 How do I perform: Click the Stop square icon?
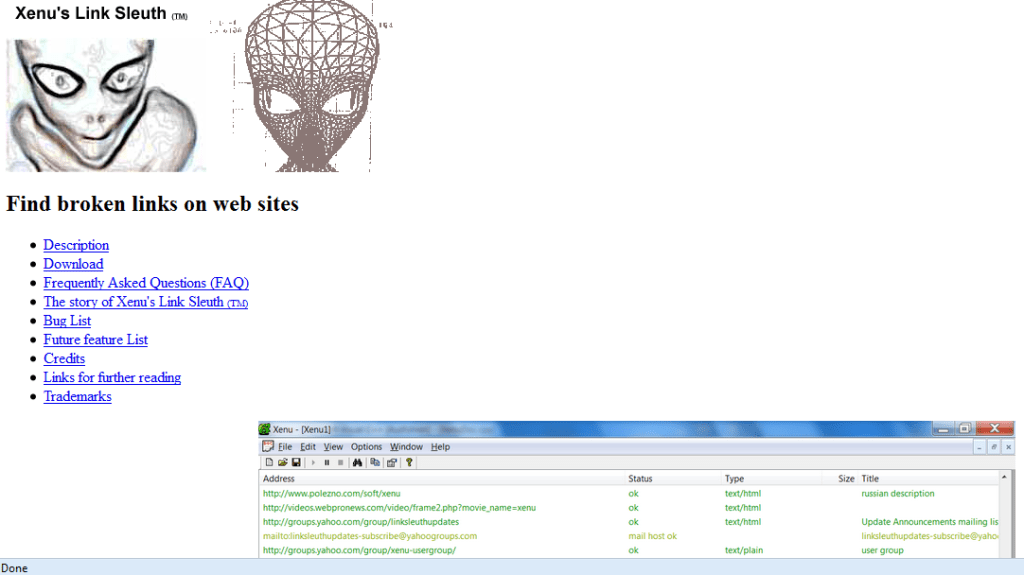coord(340,462)
